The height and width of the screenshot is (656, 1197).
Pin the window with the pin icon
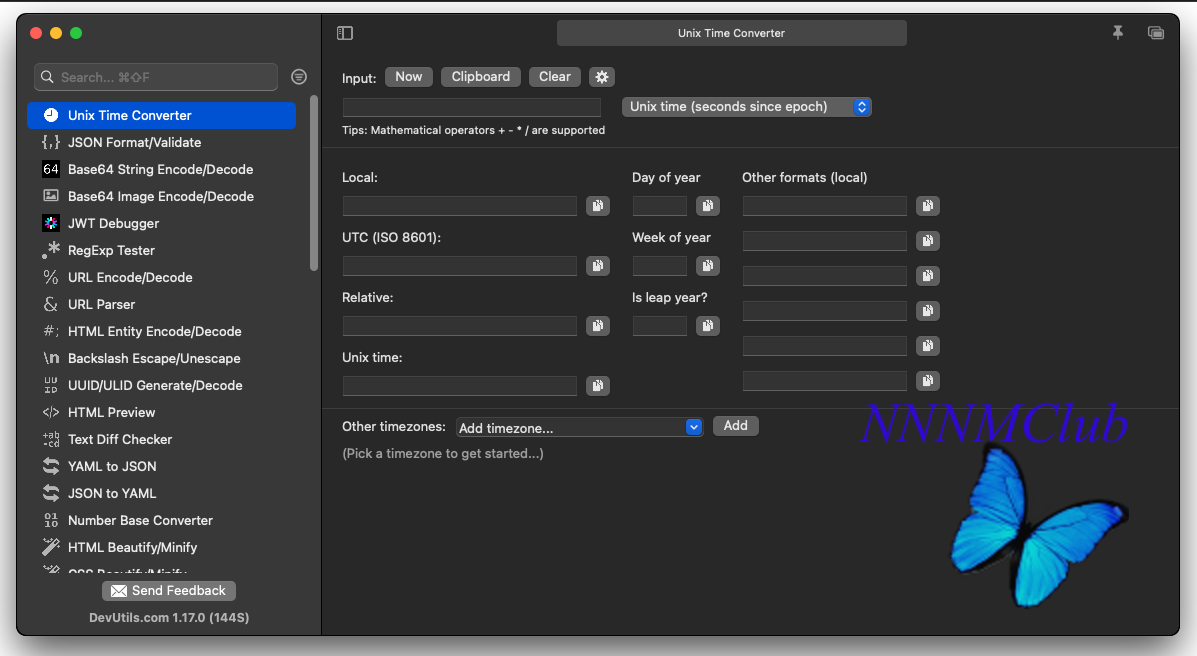1118,33
